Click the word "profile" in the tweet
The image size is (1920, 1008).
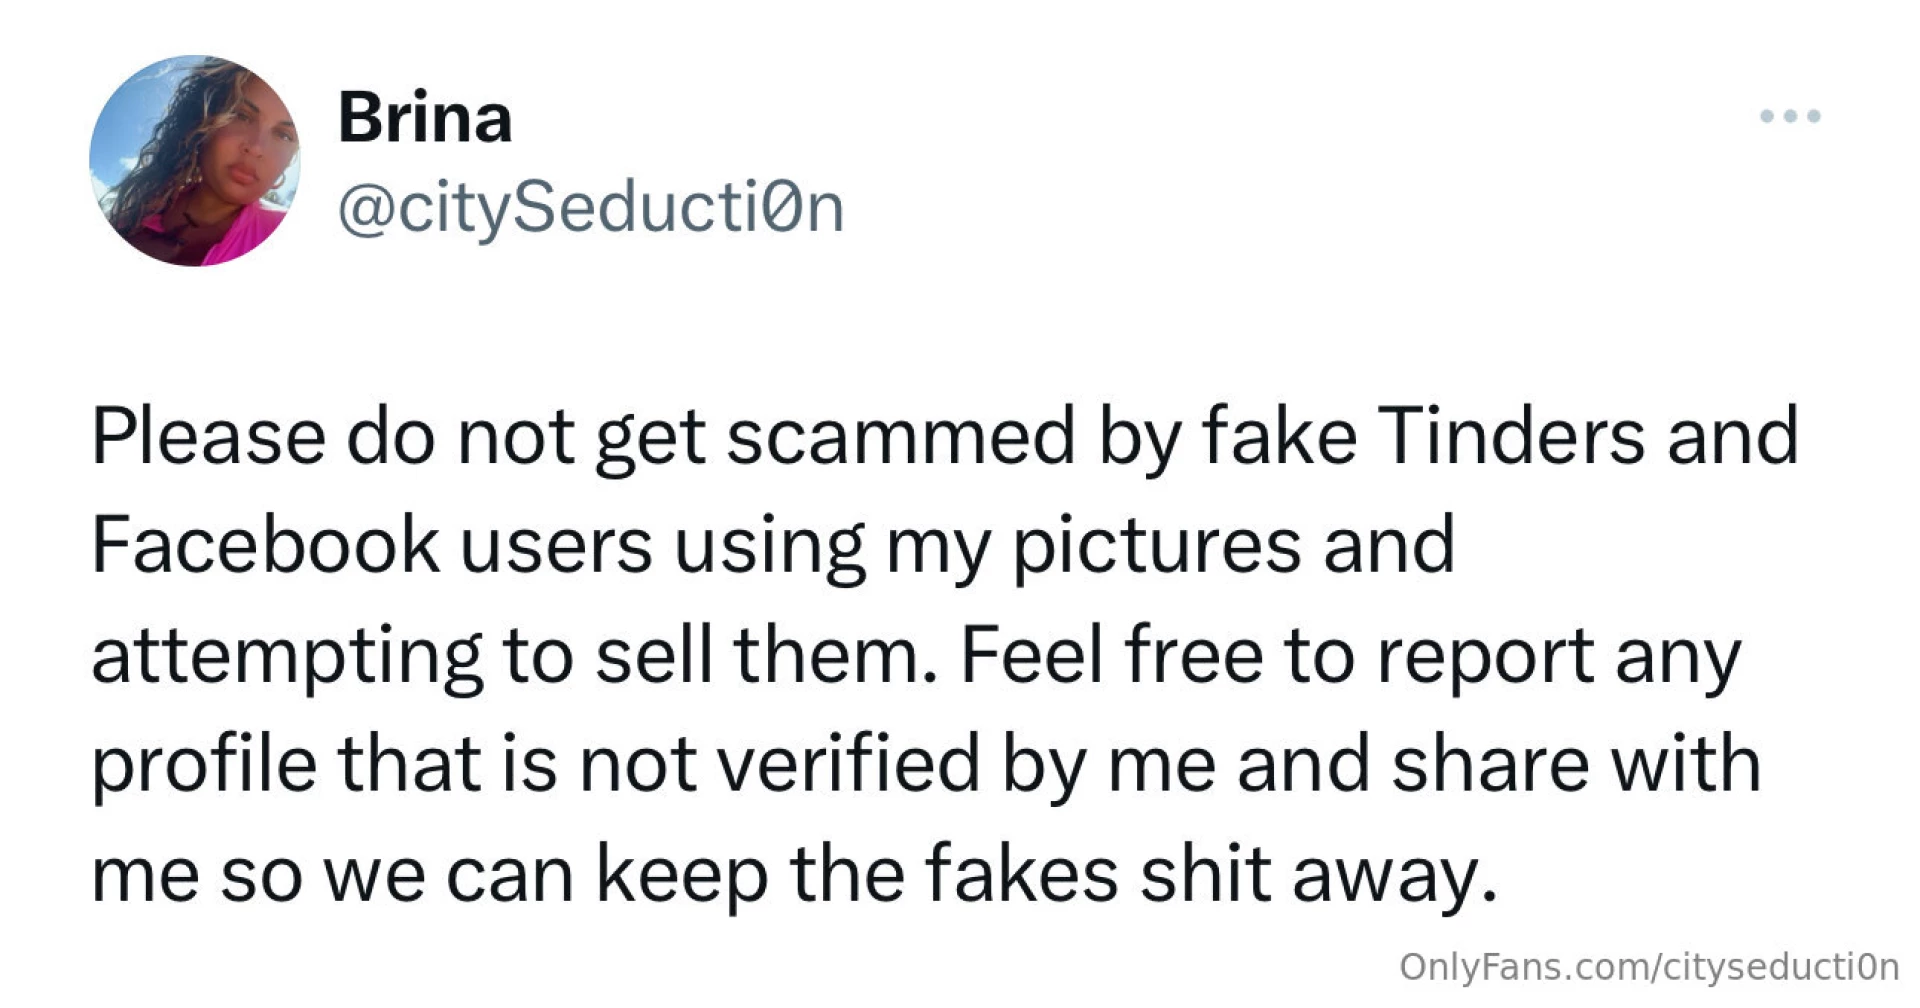204,765
